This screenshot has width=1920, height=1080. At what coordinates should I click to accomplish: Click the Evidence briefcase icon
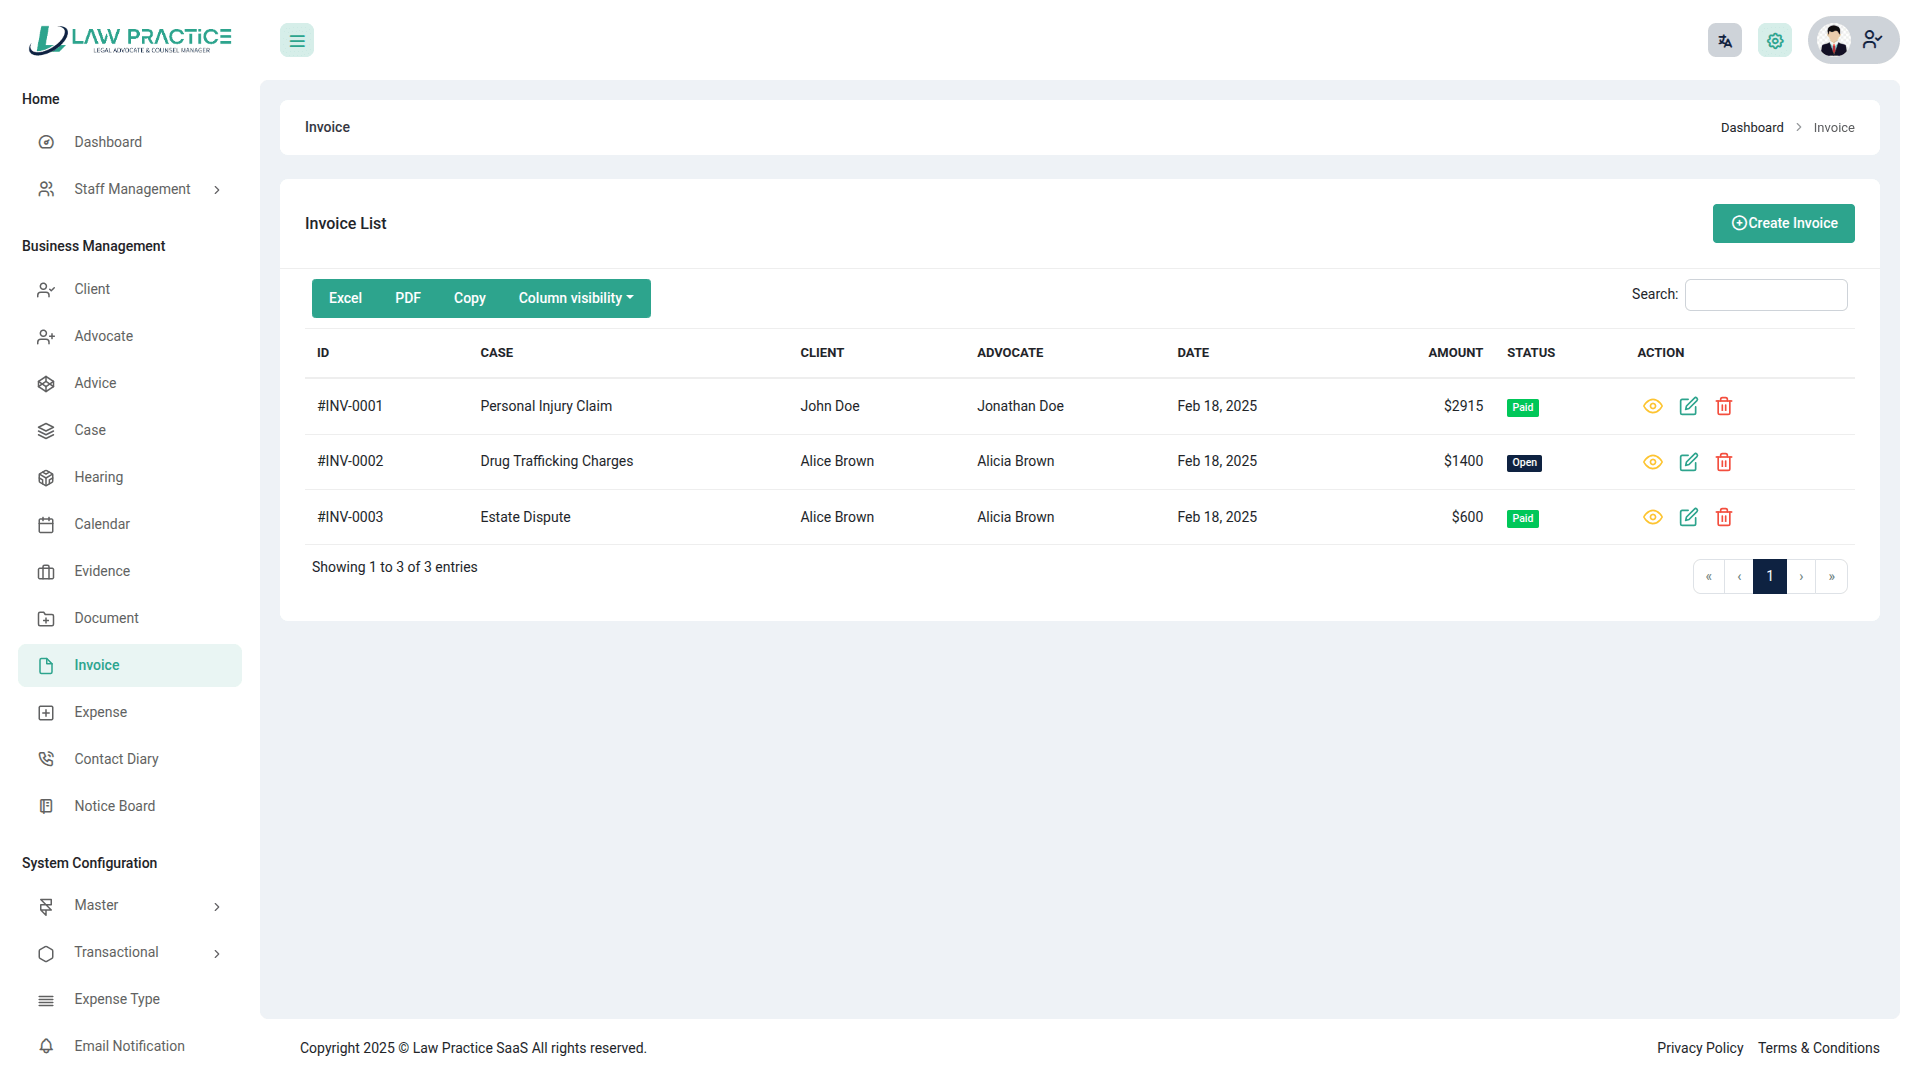pyautogui.click(x=46, y=572)
